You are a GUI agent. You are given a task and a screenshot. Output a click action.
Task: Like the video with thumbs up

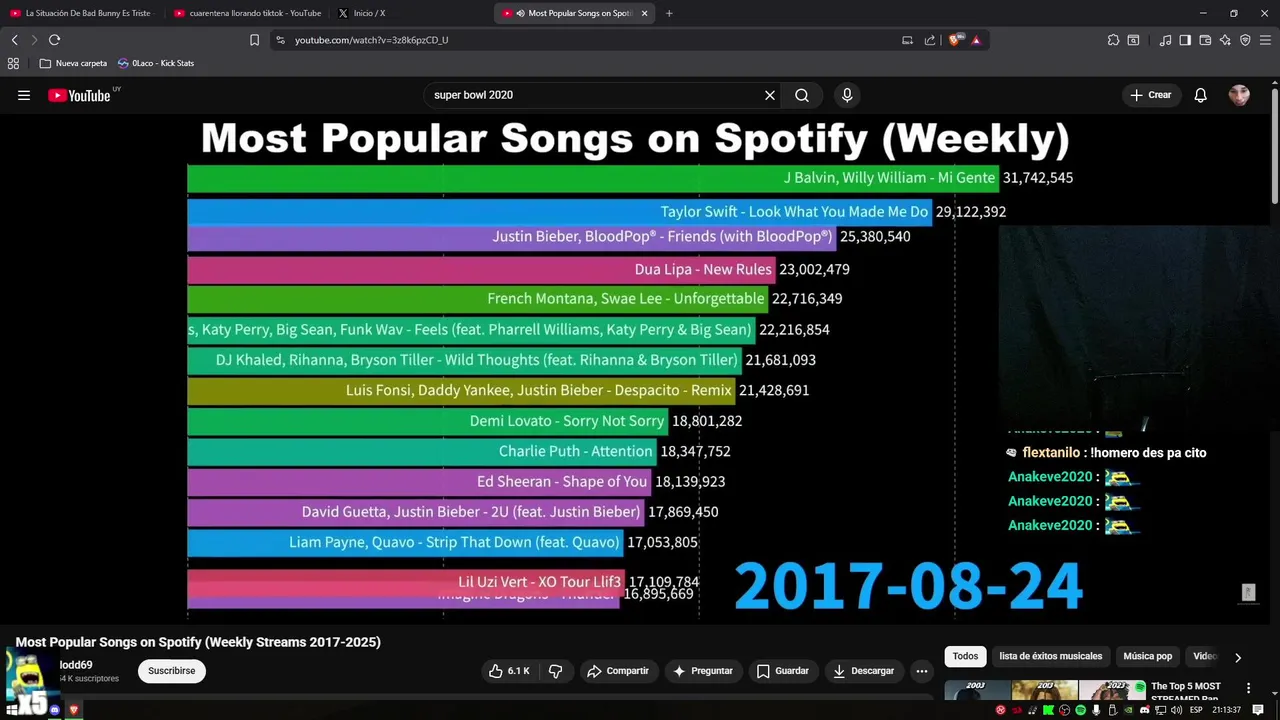click(509, 671)
